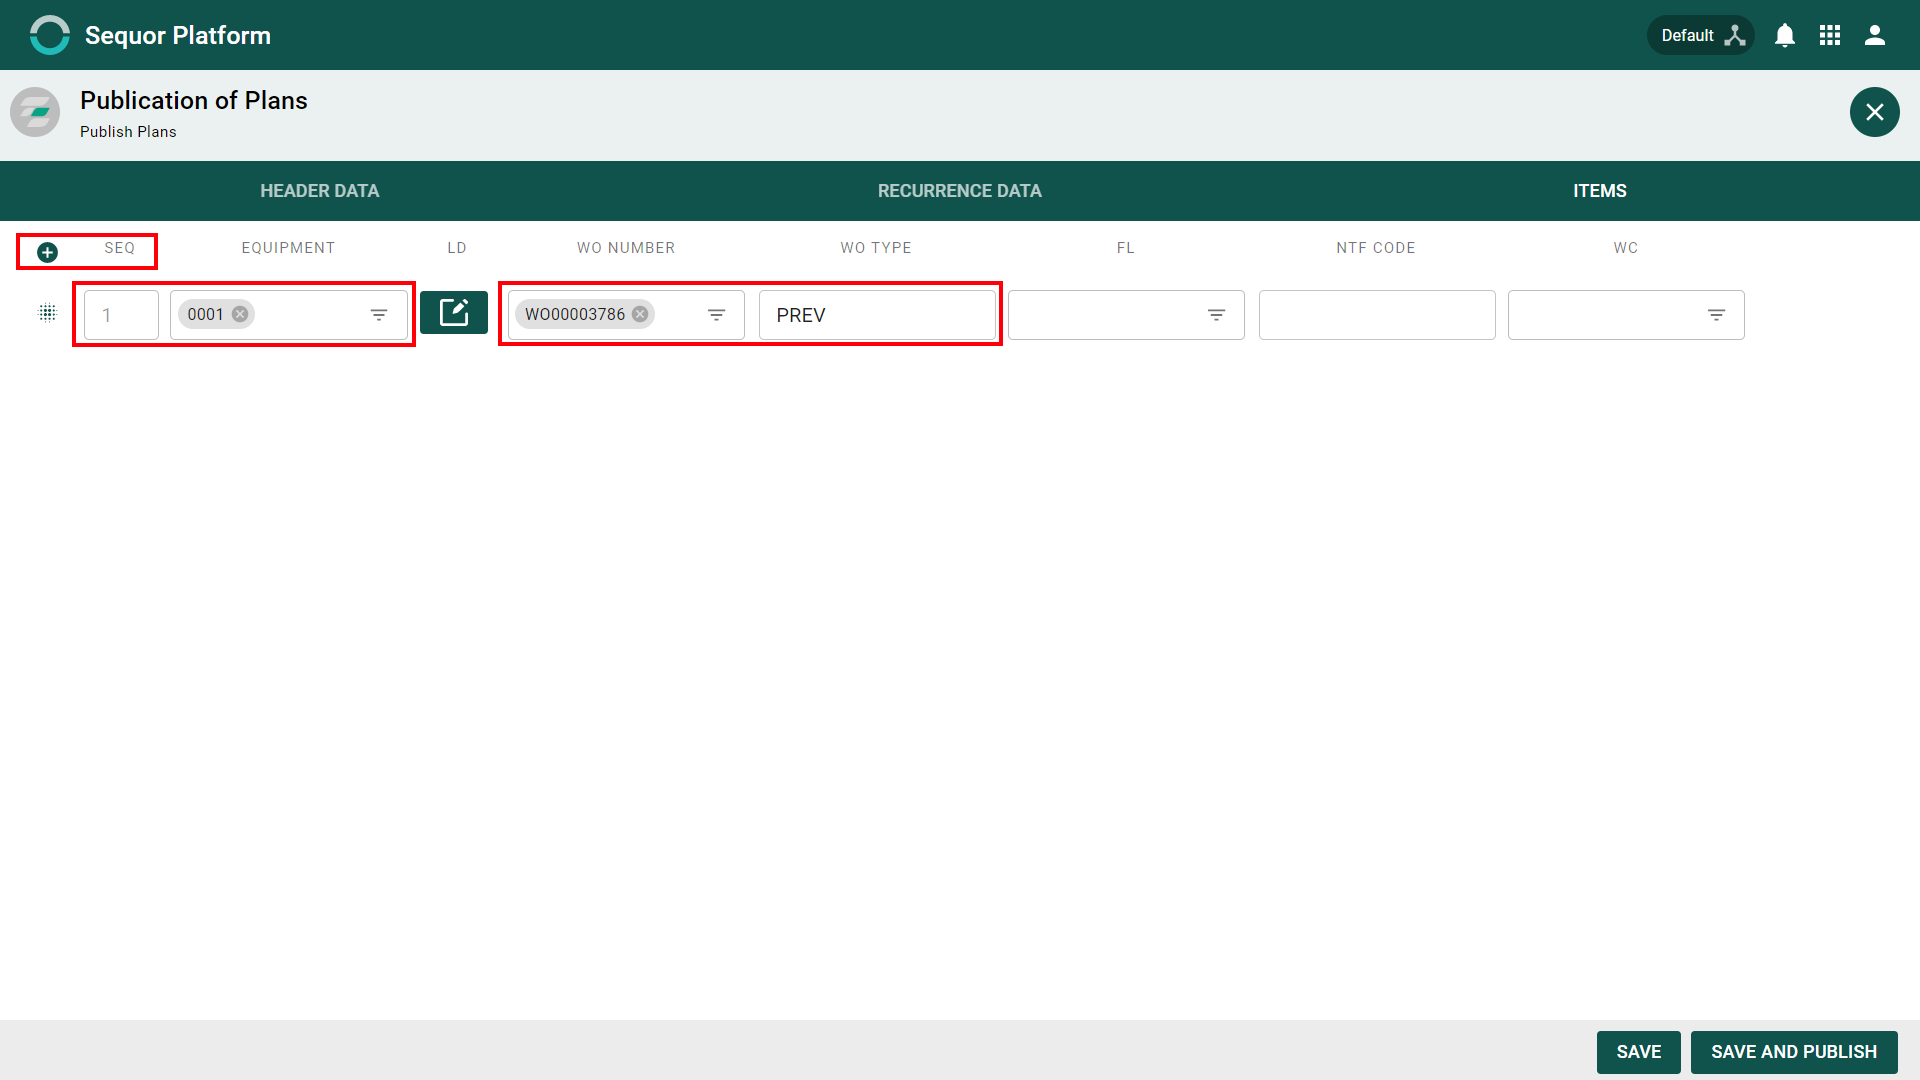Click the SAVE AND PUBLISH button

click(1794, 1052)
